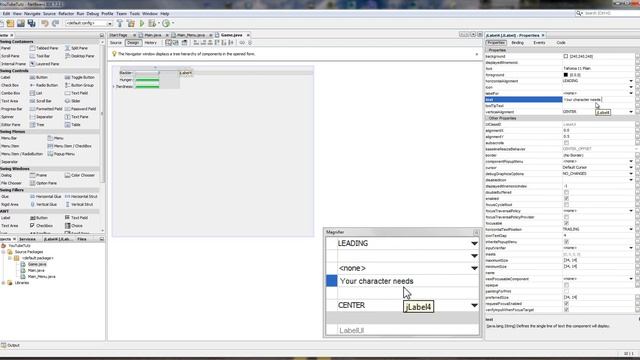
Task: Click the Save All toolbar icon
Action: pos(31,24)
